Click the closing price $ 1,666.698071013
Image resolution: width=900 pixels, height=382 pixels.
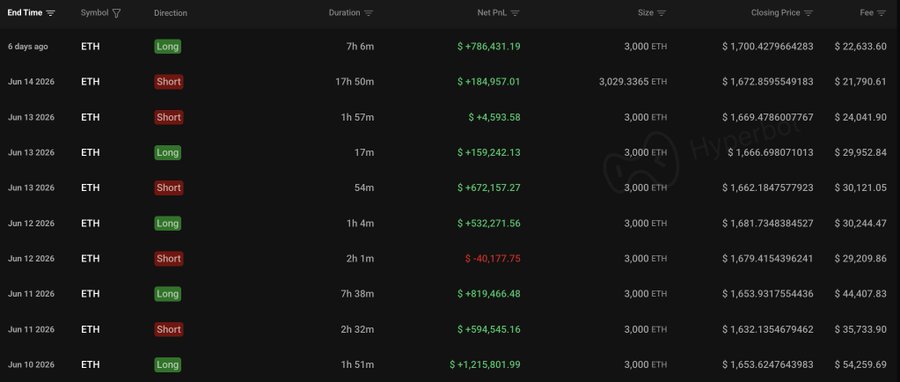771,153
